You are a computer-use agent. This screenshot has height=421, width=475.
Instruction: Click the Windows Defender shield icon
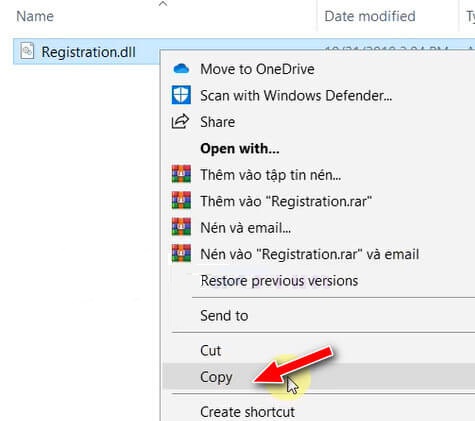[x=181, y=95]
